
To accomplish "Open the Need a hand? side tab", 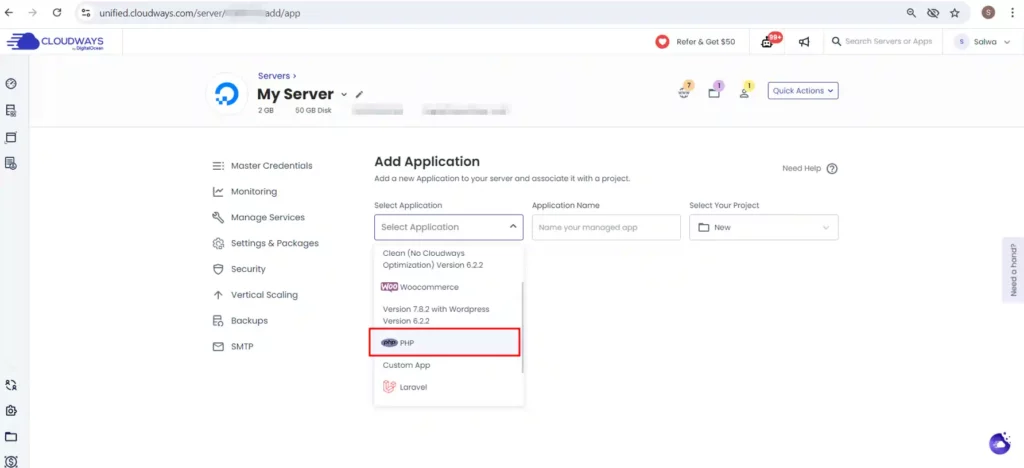I will [1013, 270].
